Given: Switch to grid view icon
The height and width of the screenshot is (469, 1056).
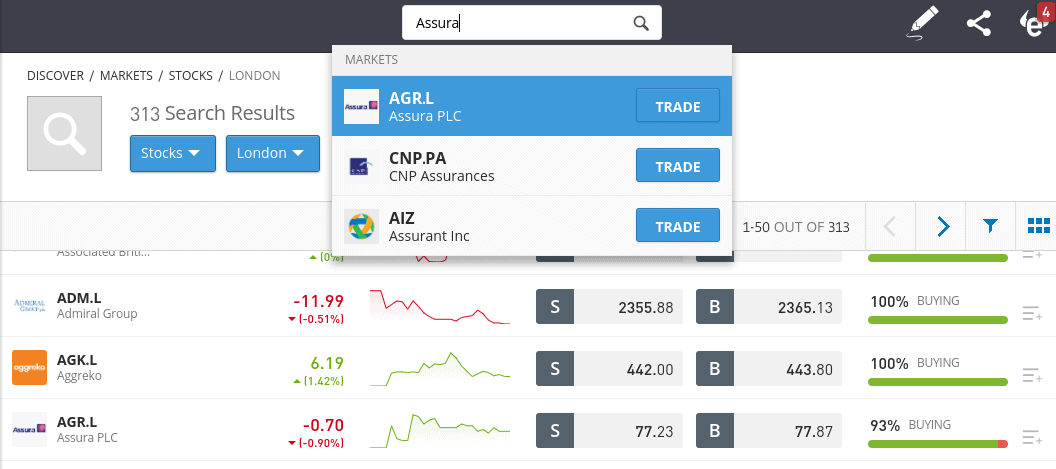Looking at the screenshot, I should click(1038, 226).
